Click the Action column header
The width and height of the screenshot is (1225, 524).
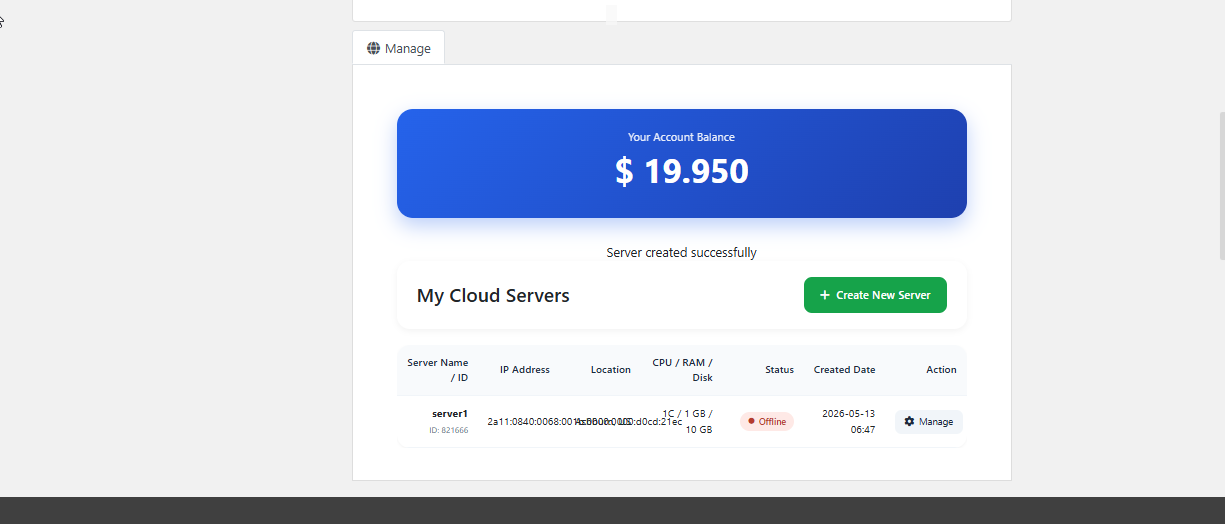point(941,370)
